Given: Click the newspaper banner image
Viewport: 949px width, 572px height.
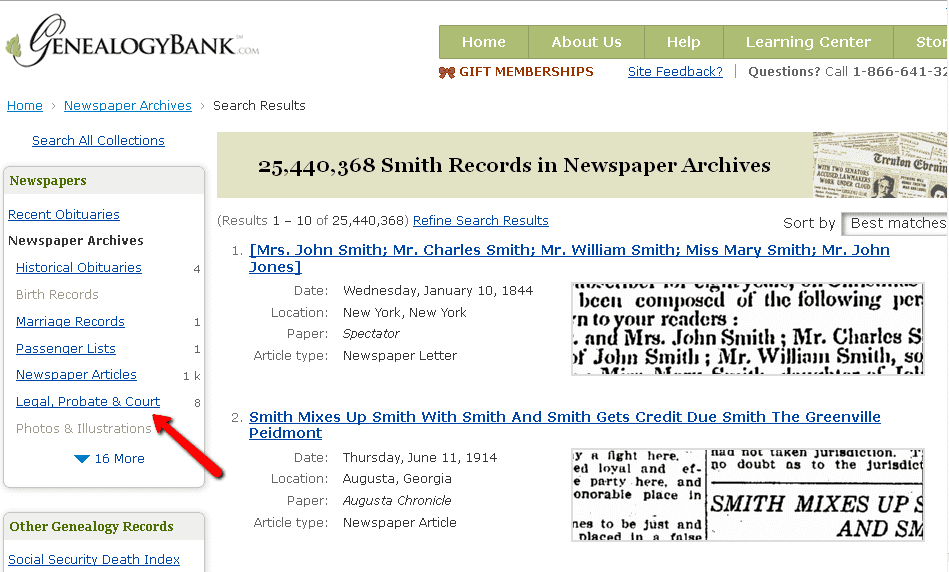Looking at the screenshot, I should (880, 165).
